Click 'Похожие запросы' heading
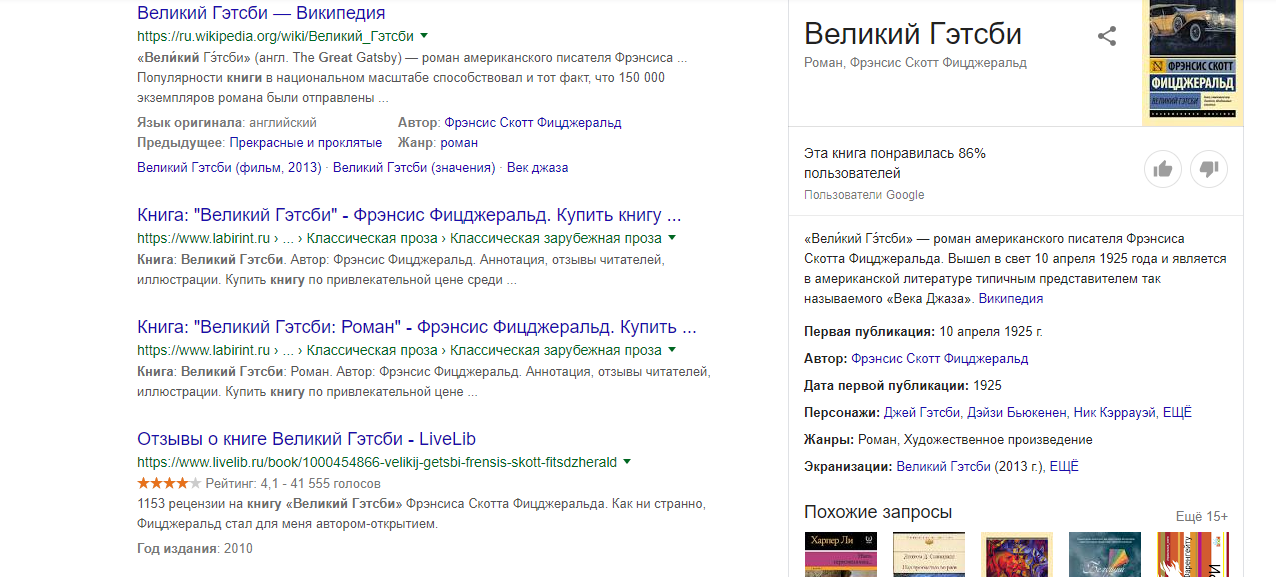1276x577 pixels. click(x=878, y=512)
